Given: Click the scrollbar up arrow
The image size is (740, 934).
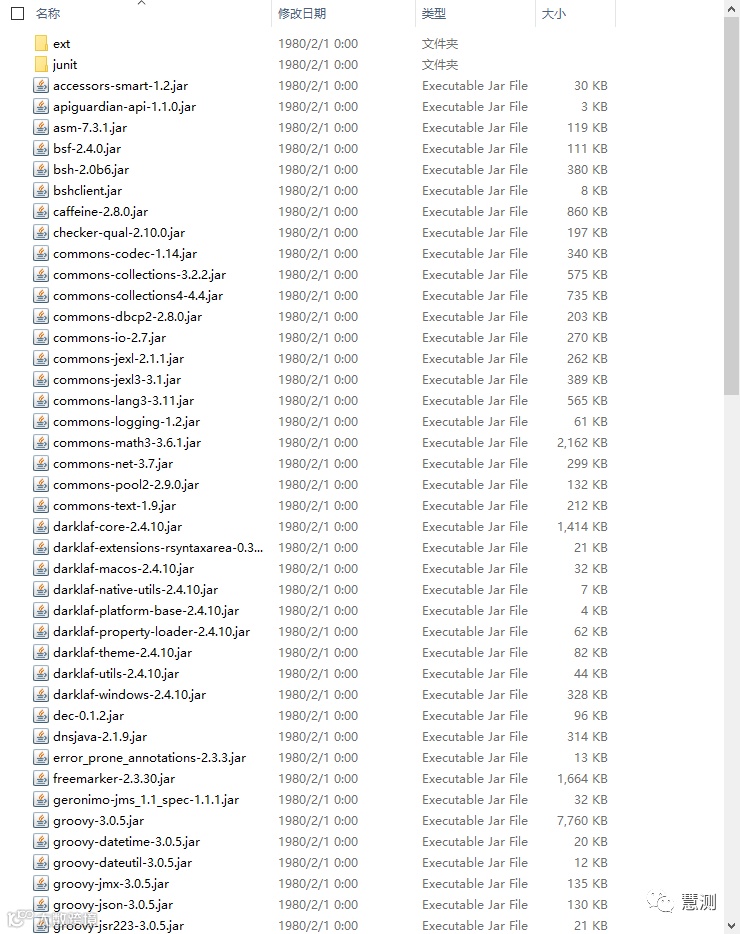Looking at the screenshot, I should (732, 9).
